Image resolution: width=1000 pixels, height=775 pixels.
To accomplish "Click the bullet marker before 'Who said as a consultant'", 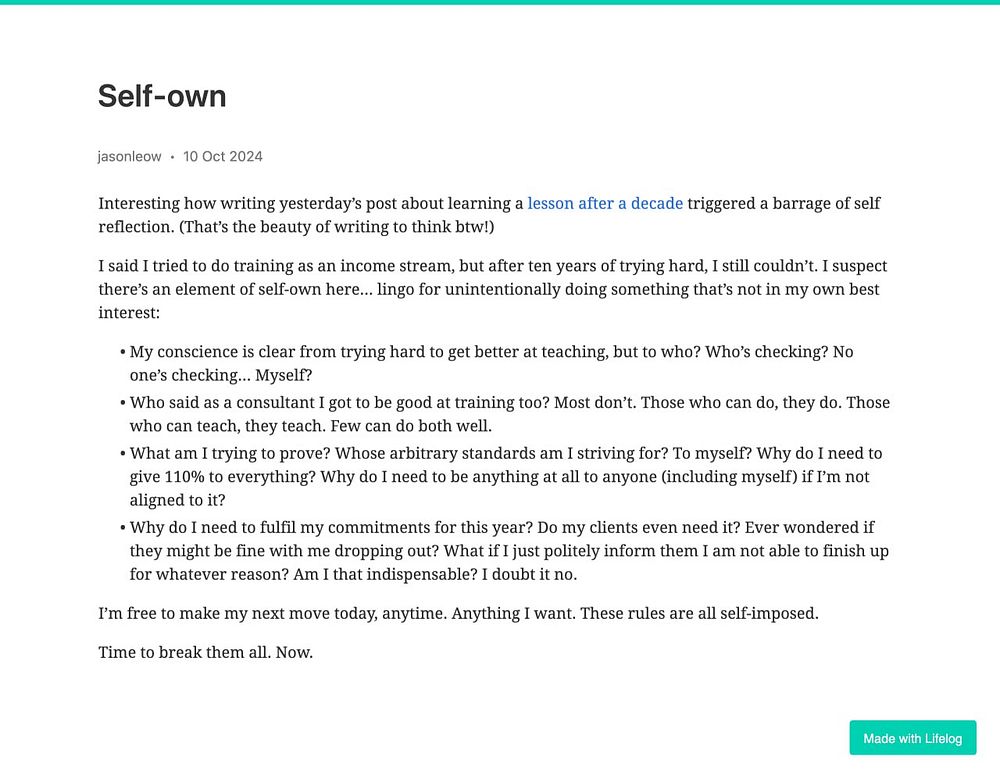I will coord(122,403).
